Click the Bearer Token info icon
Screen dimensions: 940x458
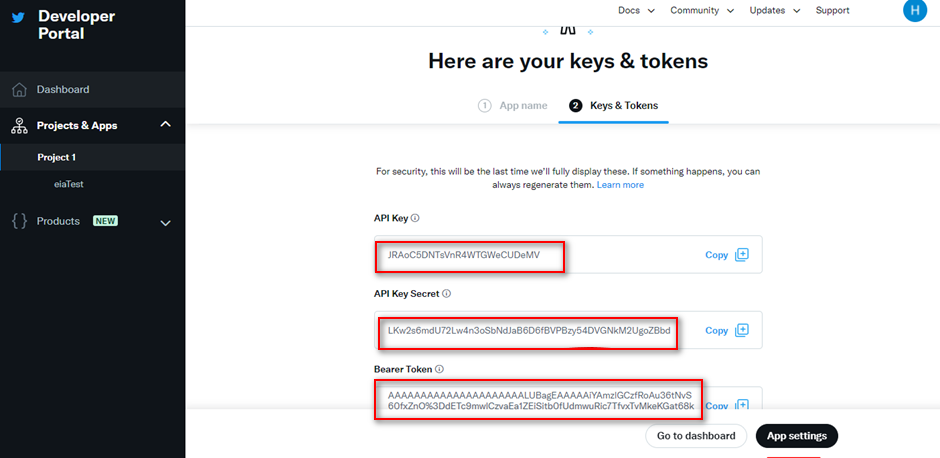click(x=439, y=369)
